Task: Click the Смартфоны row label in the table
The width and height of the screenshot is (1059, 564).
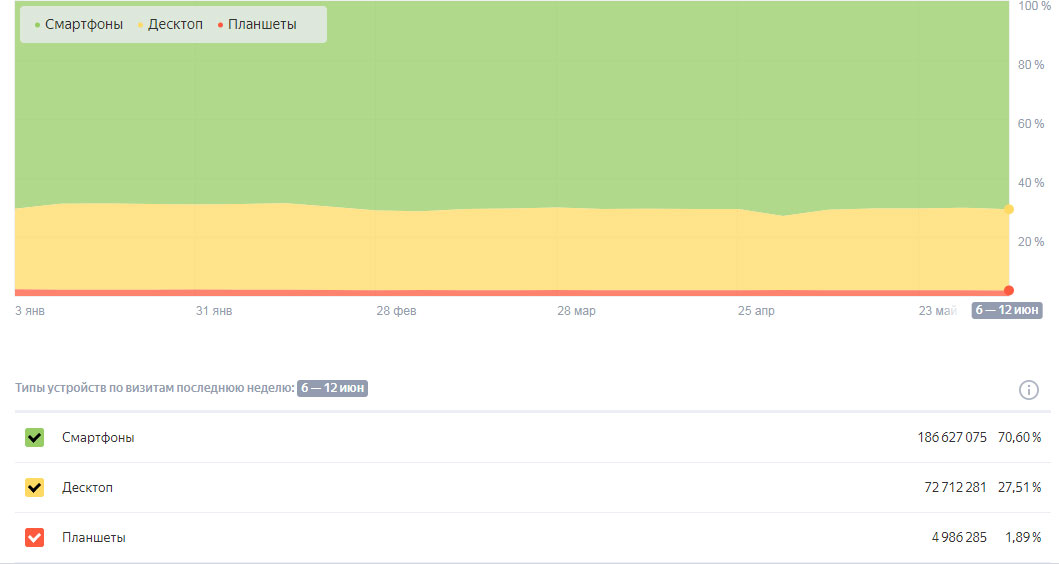Action: [98, 437]
